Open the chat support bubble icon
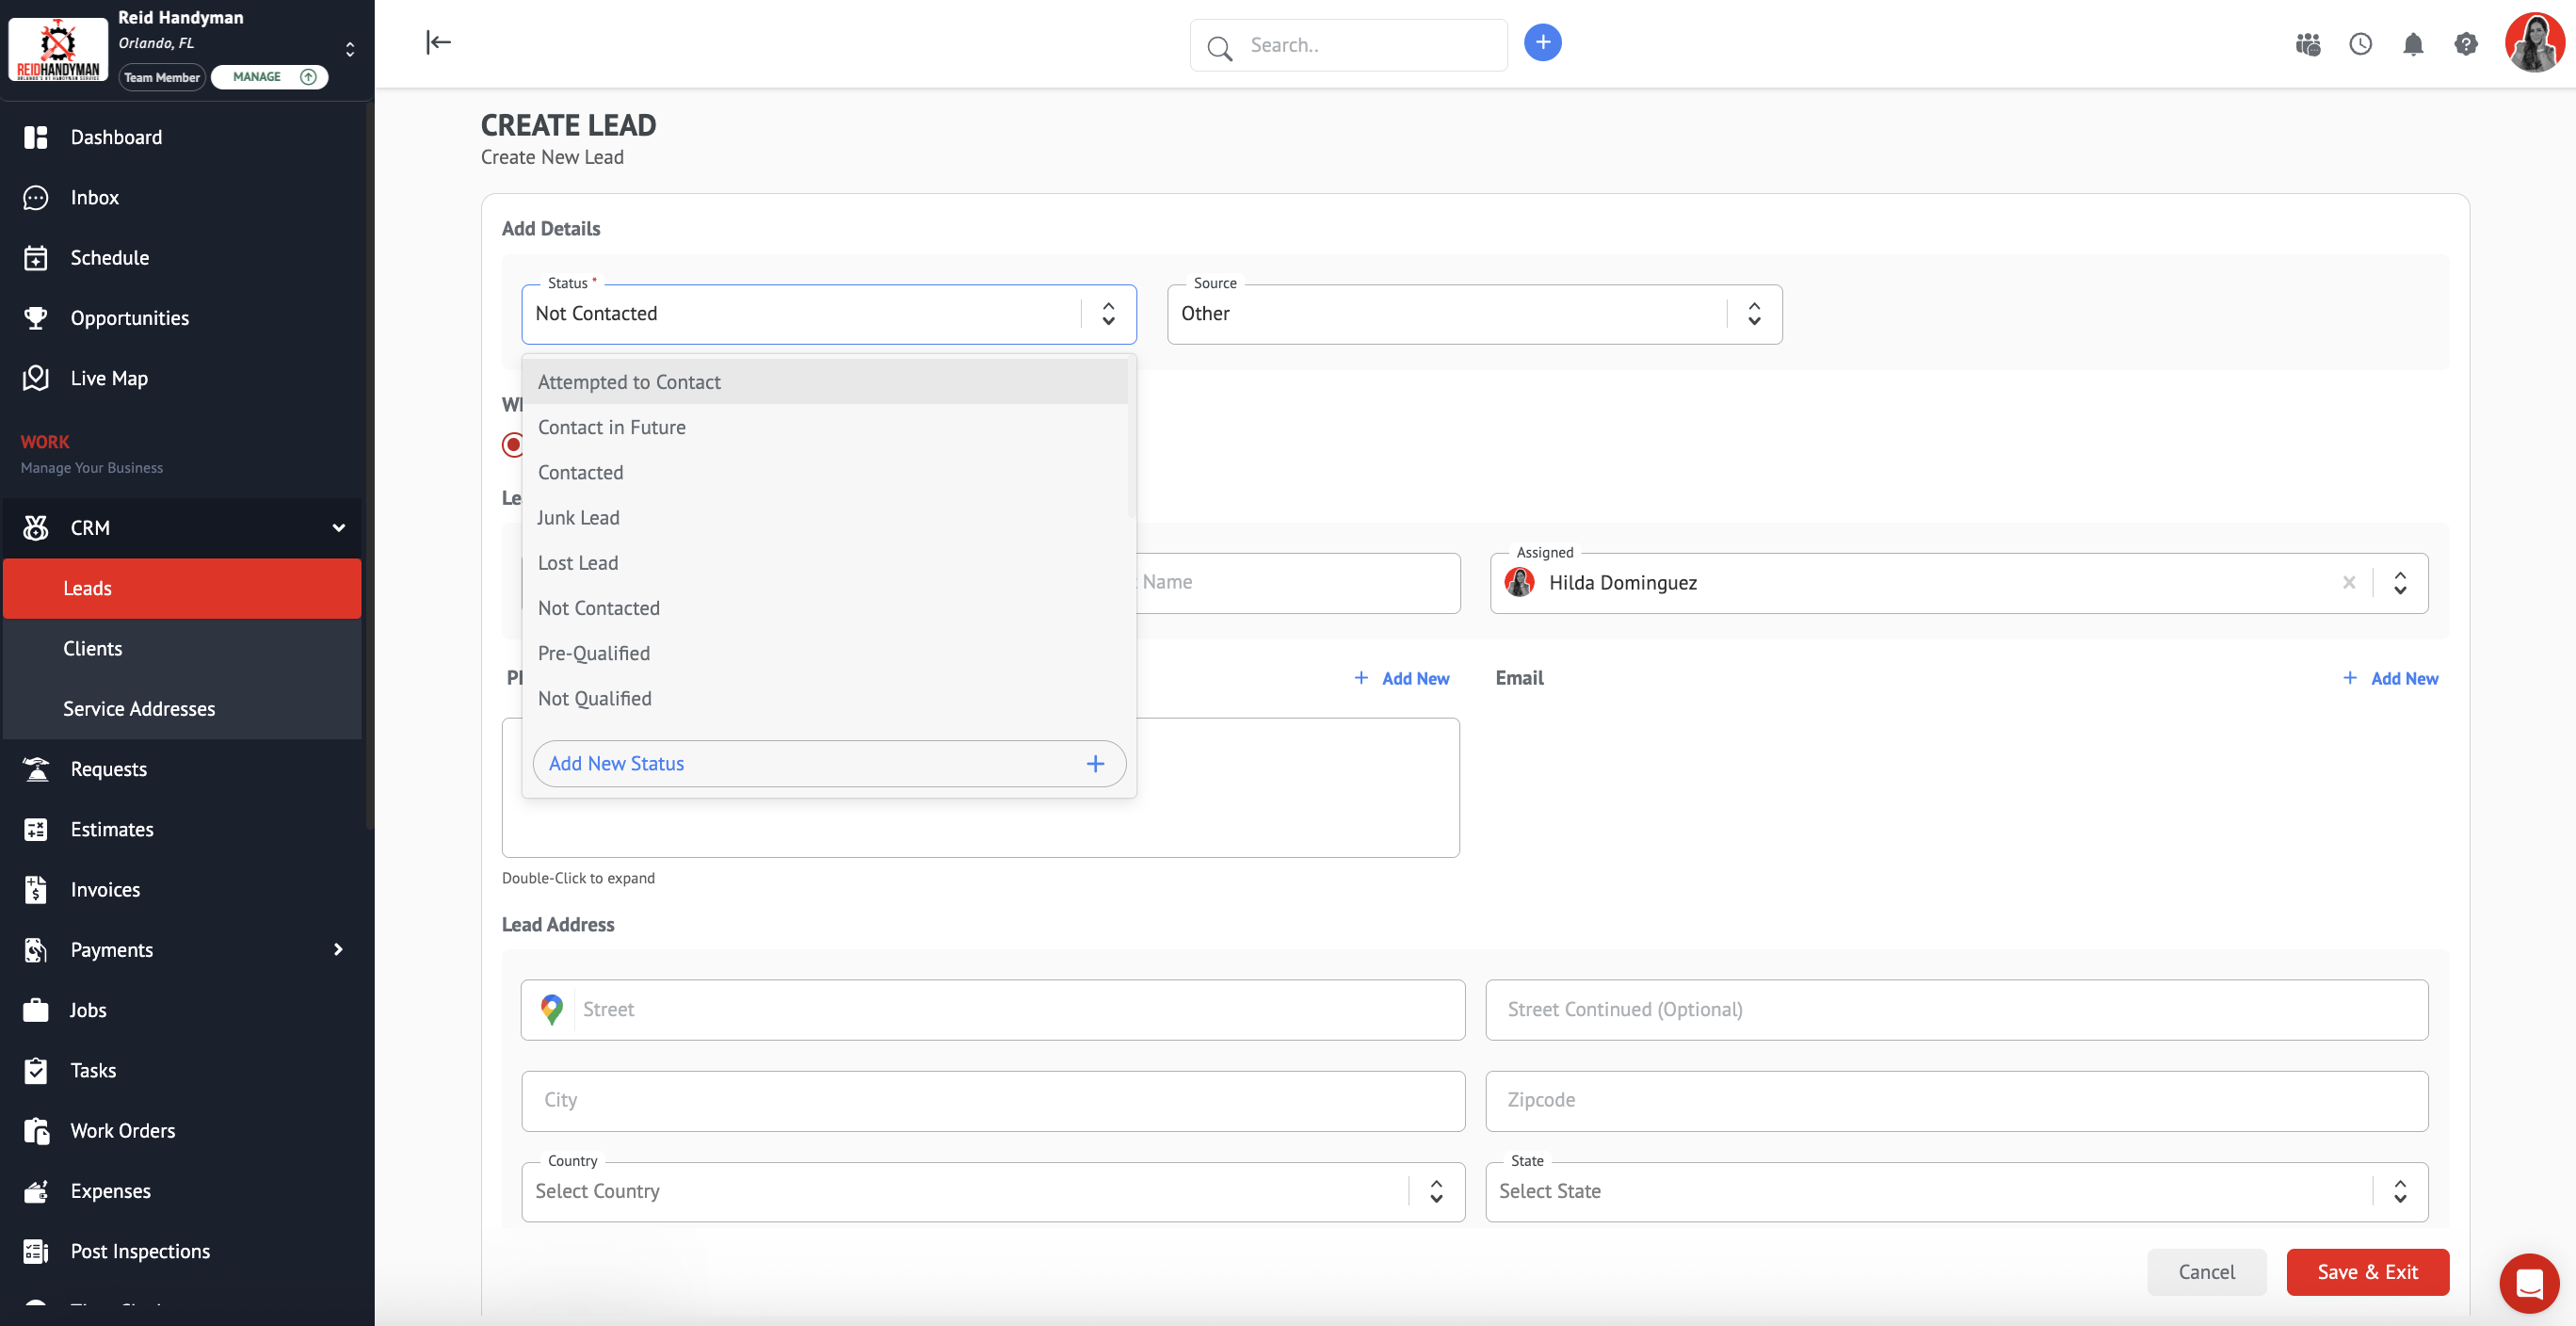 point(2528,1282)
